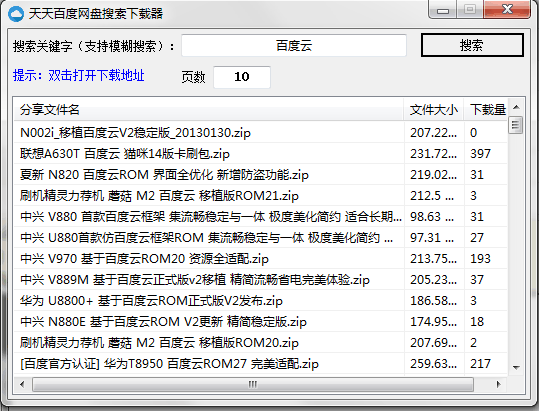This screenshot has height=411, width=539.
Task: Select row 刷机精灵力荐机 蘑菇 M2 移植版ROM20.zip
Action: pyautogui.click(x=261, y=342)
